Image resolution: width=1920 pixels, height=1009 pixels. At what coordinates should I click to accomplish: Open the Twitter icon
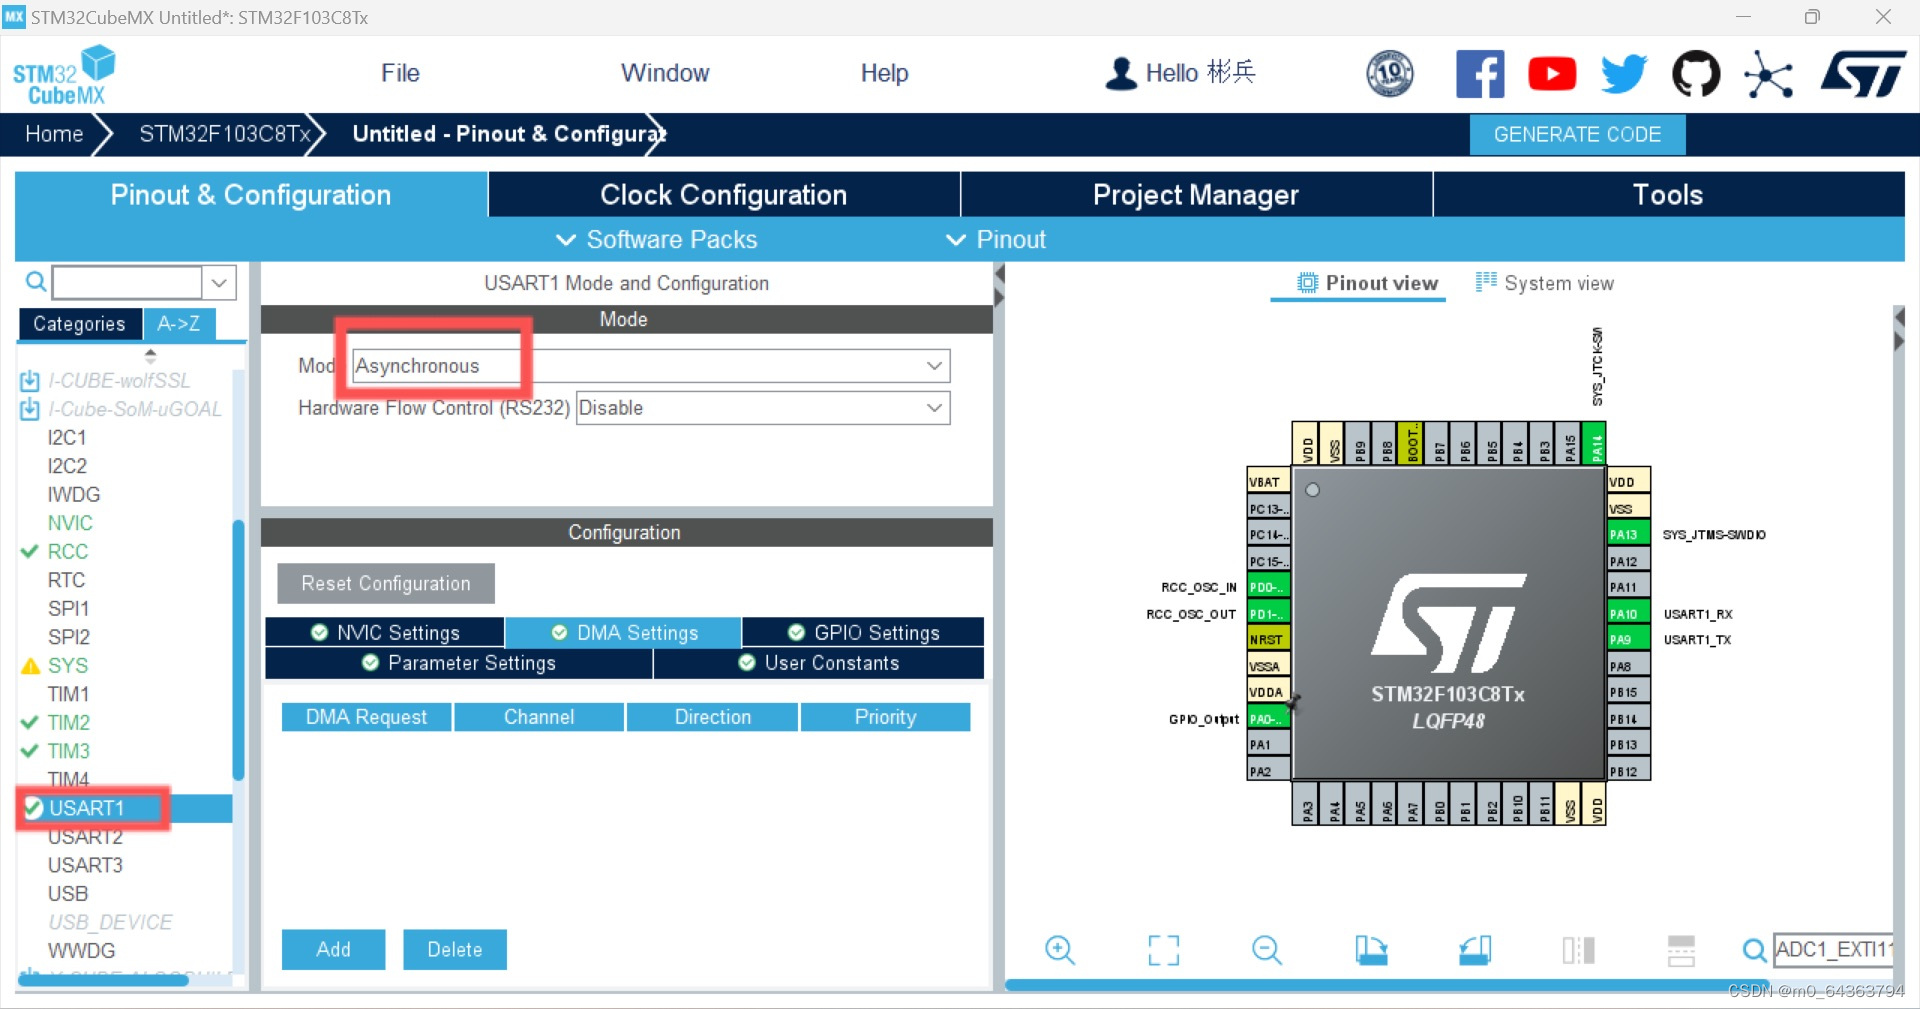click(1623, 73)
